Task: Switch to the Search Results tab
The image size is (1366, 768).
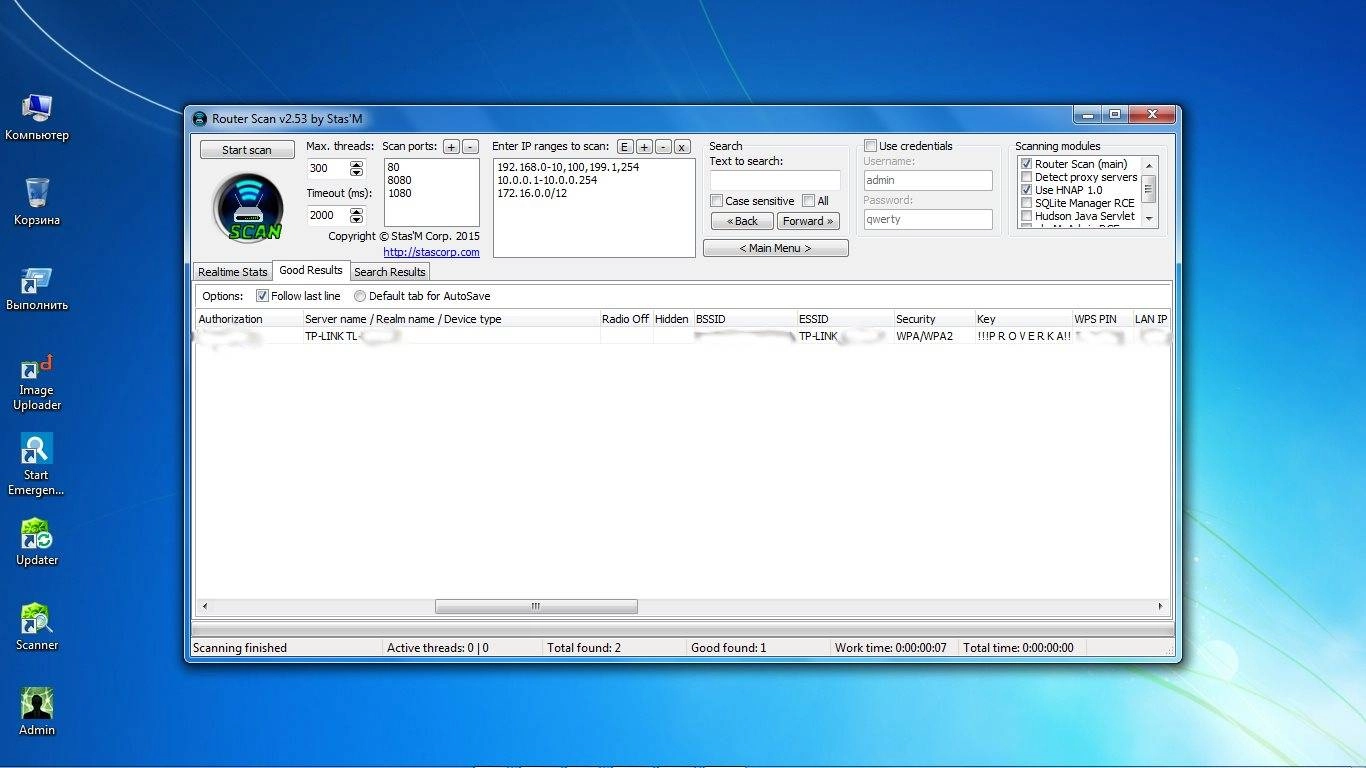Action: (x=390, y=272)
